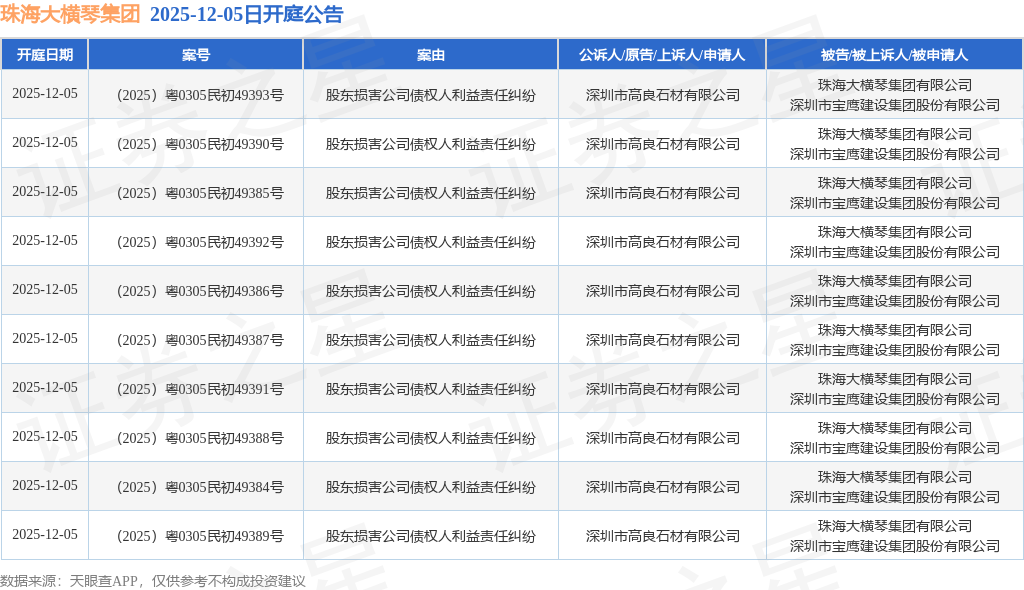Click the 案由 cell in the 49386号 row
The width and height of the screenshot is (1024, 590).
coord(430,291)
